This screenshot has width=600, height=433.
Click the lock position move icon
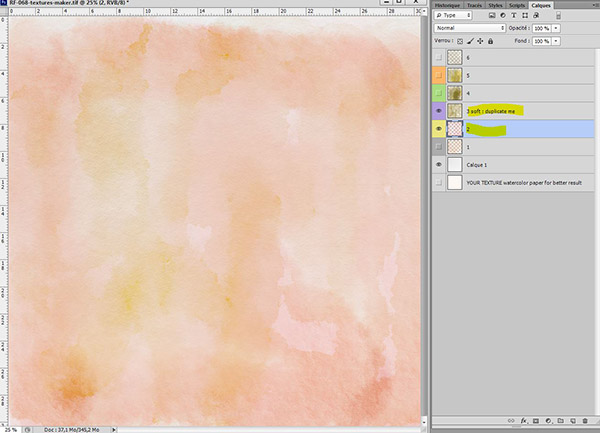click(x=479, y=43)
